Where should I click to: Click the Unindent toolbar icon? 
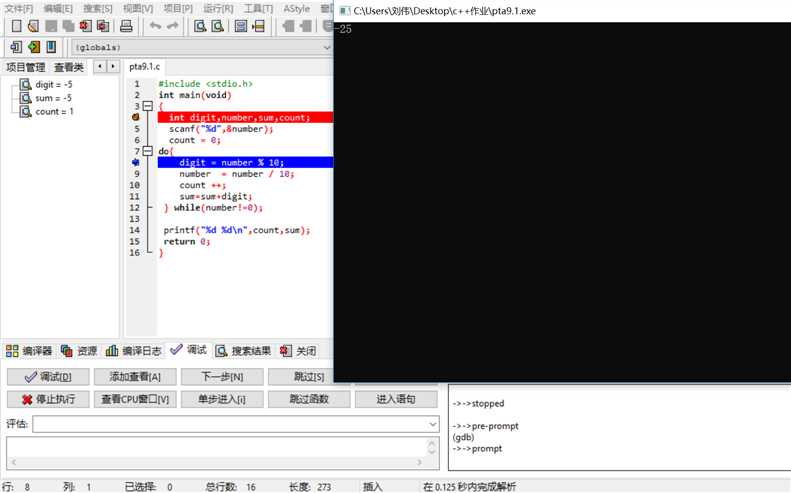click(x=306, y=26)
